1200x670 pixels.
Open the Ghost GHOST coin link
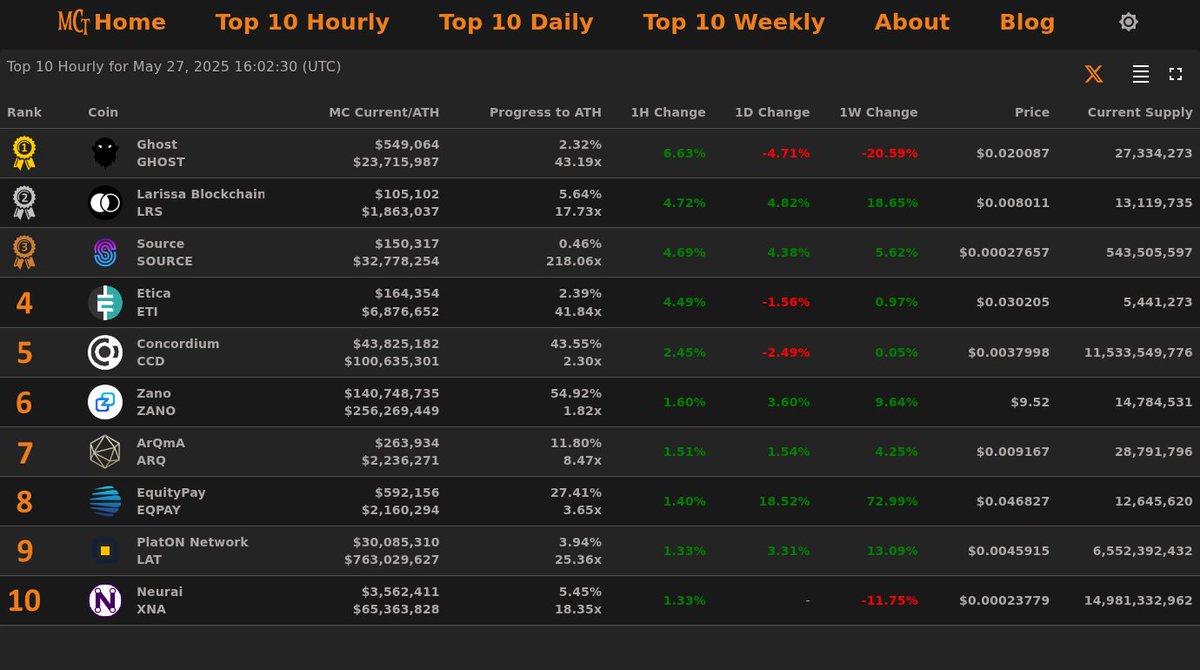pyautogui.click(x=161, y=153)
